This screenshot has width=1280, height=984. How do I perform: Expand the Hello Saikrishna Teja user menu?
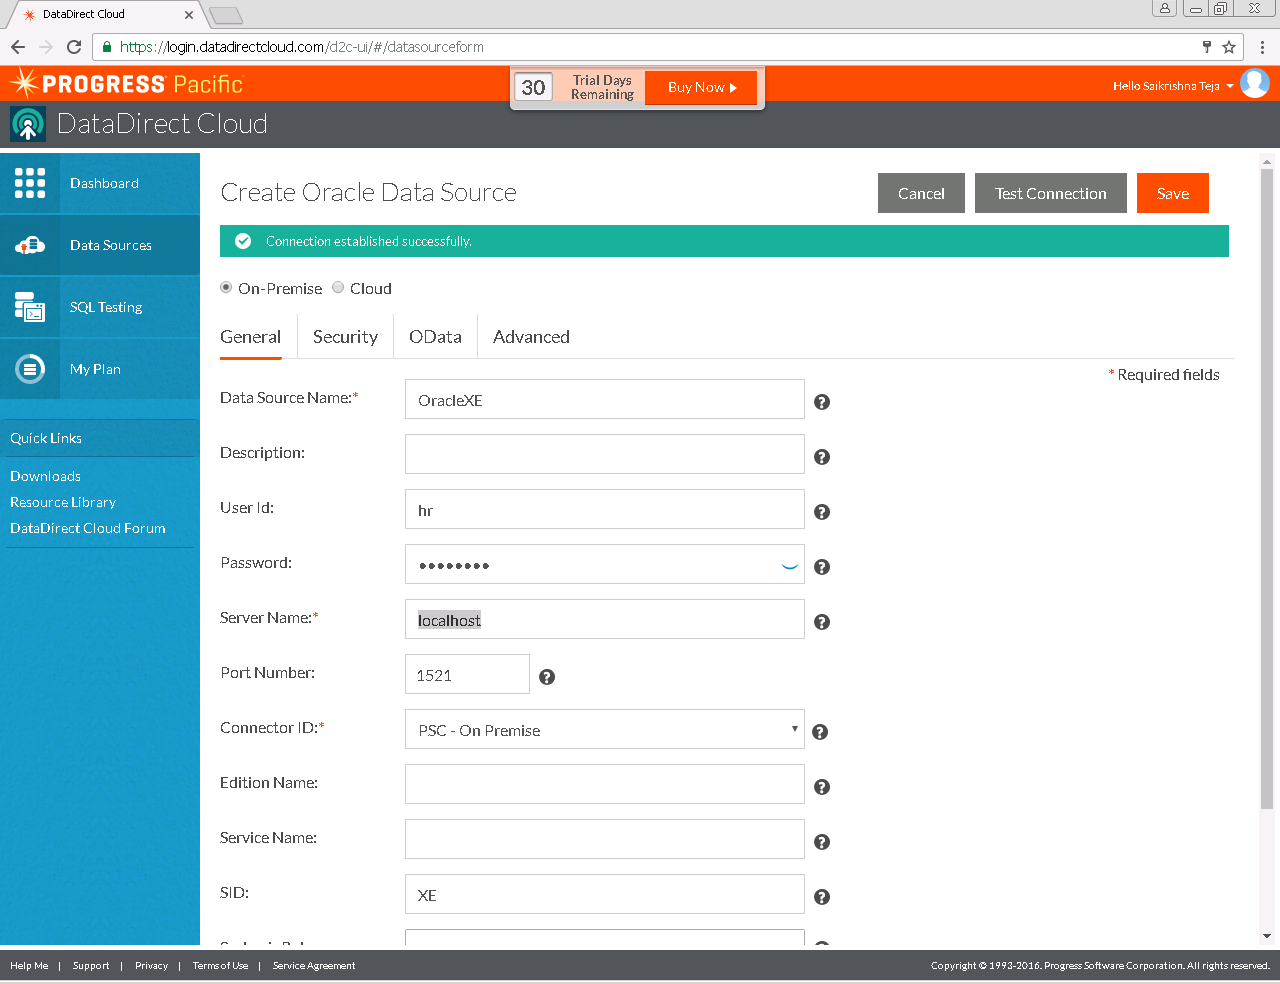coord(1173,86)
